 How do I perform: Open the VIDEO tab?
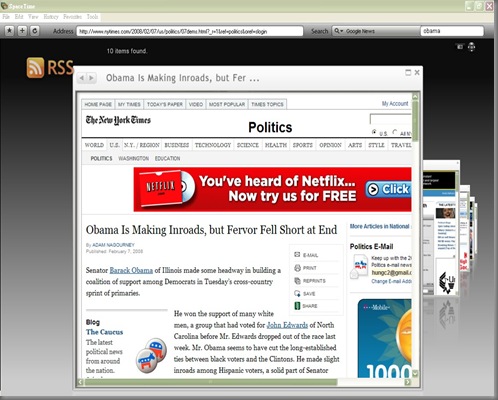pos(196,104)
